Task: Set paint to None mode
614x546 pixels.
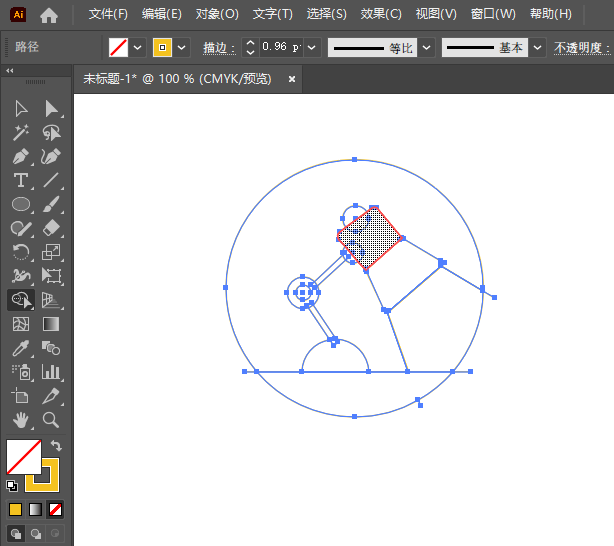Action: [55, 510]
